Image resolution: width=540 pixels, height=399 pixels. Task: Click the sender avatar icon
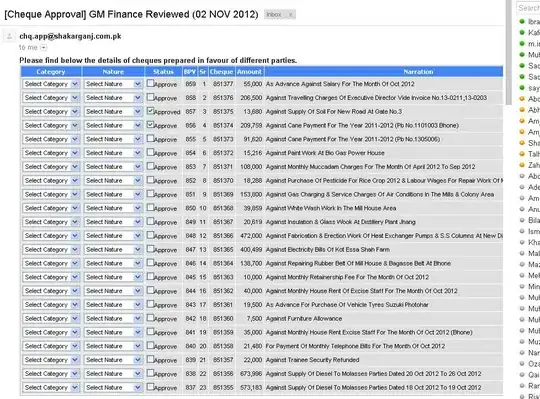9,36
